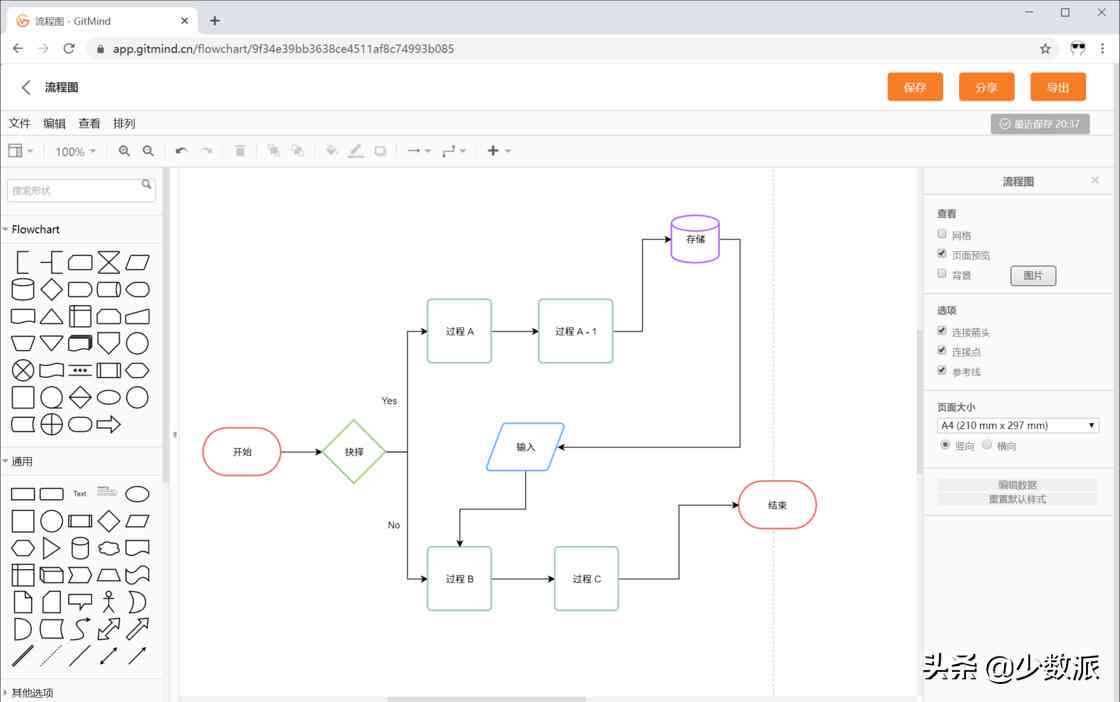Select the cloud shape in general palette

[109, 548]
